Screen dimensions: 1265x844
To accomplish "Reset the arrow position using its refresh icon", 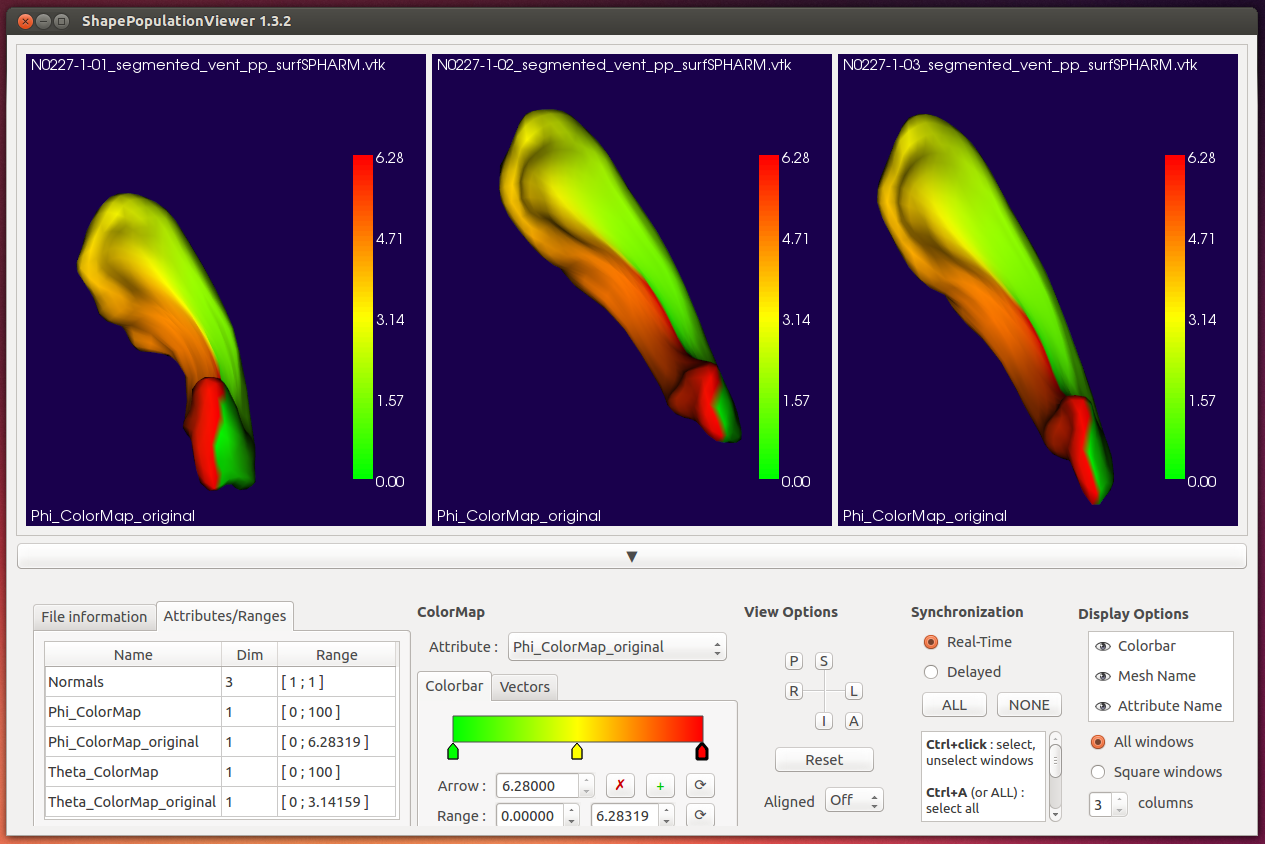I will pos(700,786).
